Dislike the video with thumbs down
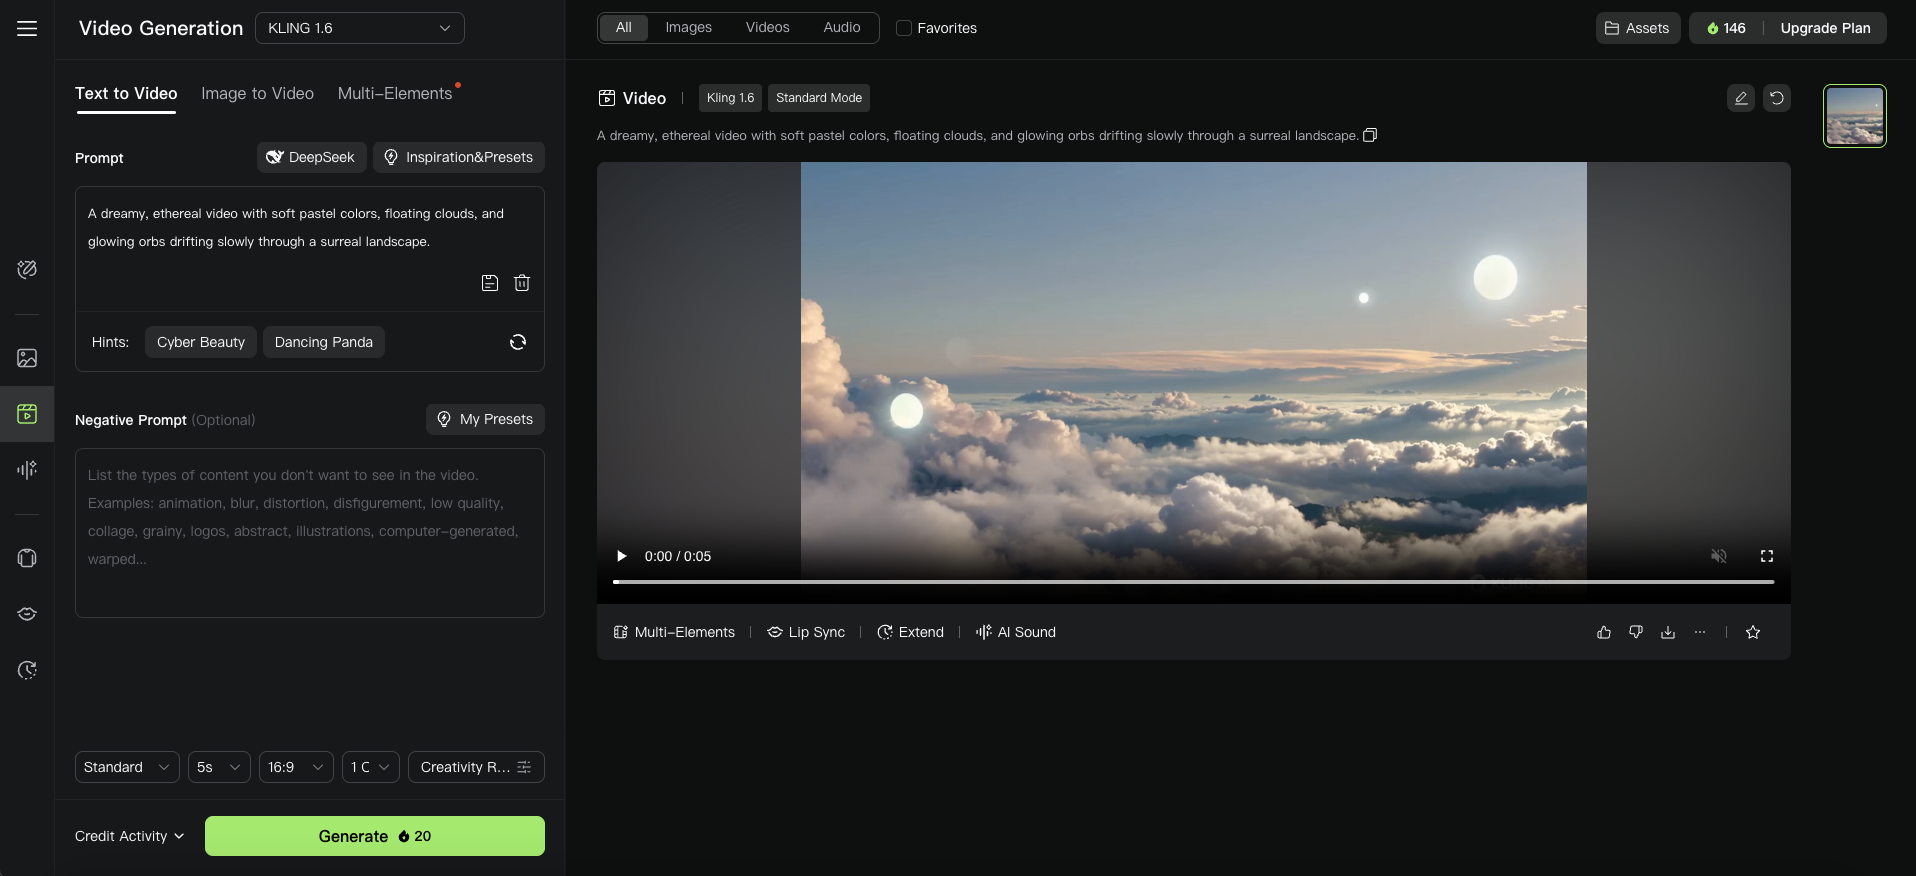The height and width of the screenshot is (876, 1916). click(1636, 632)
